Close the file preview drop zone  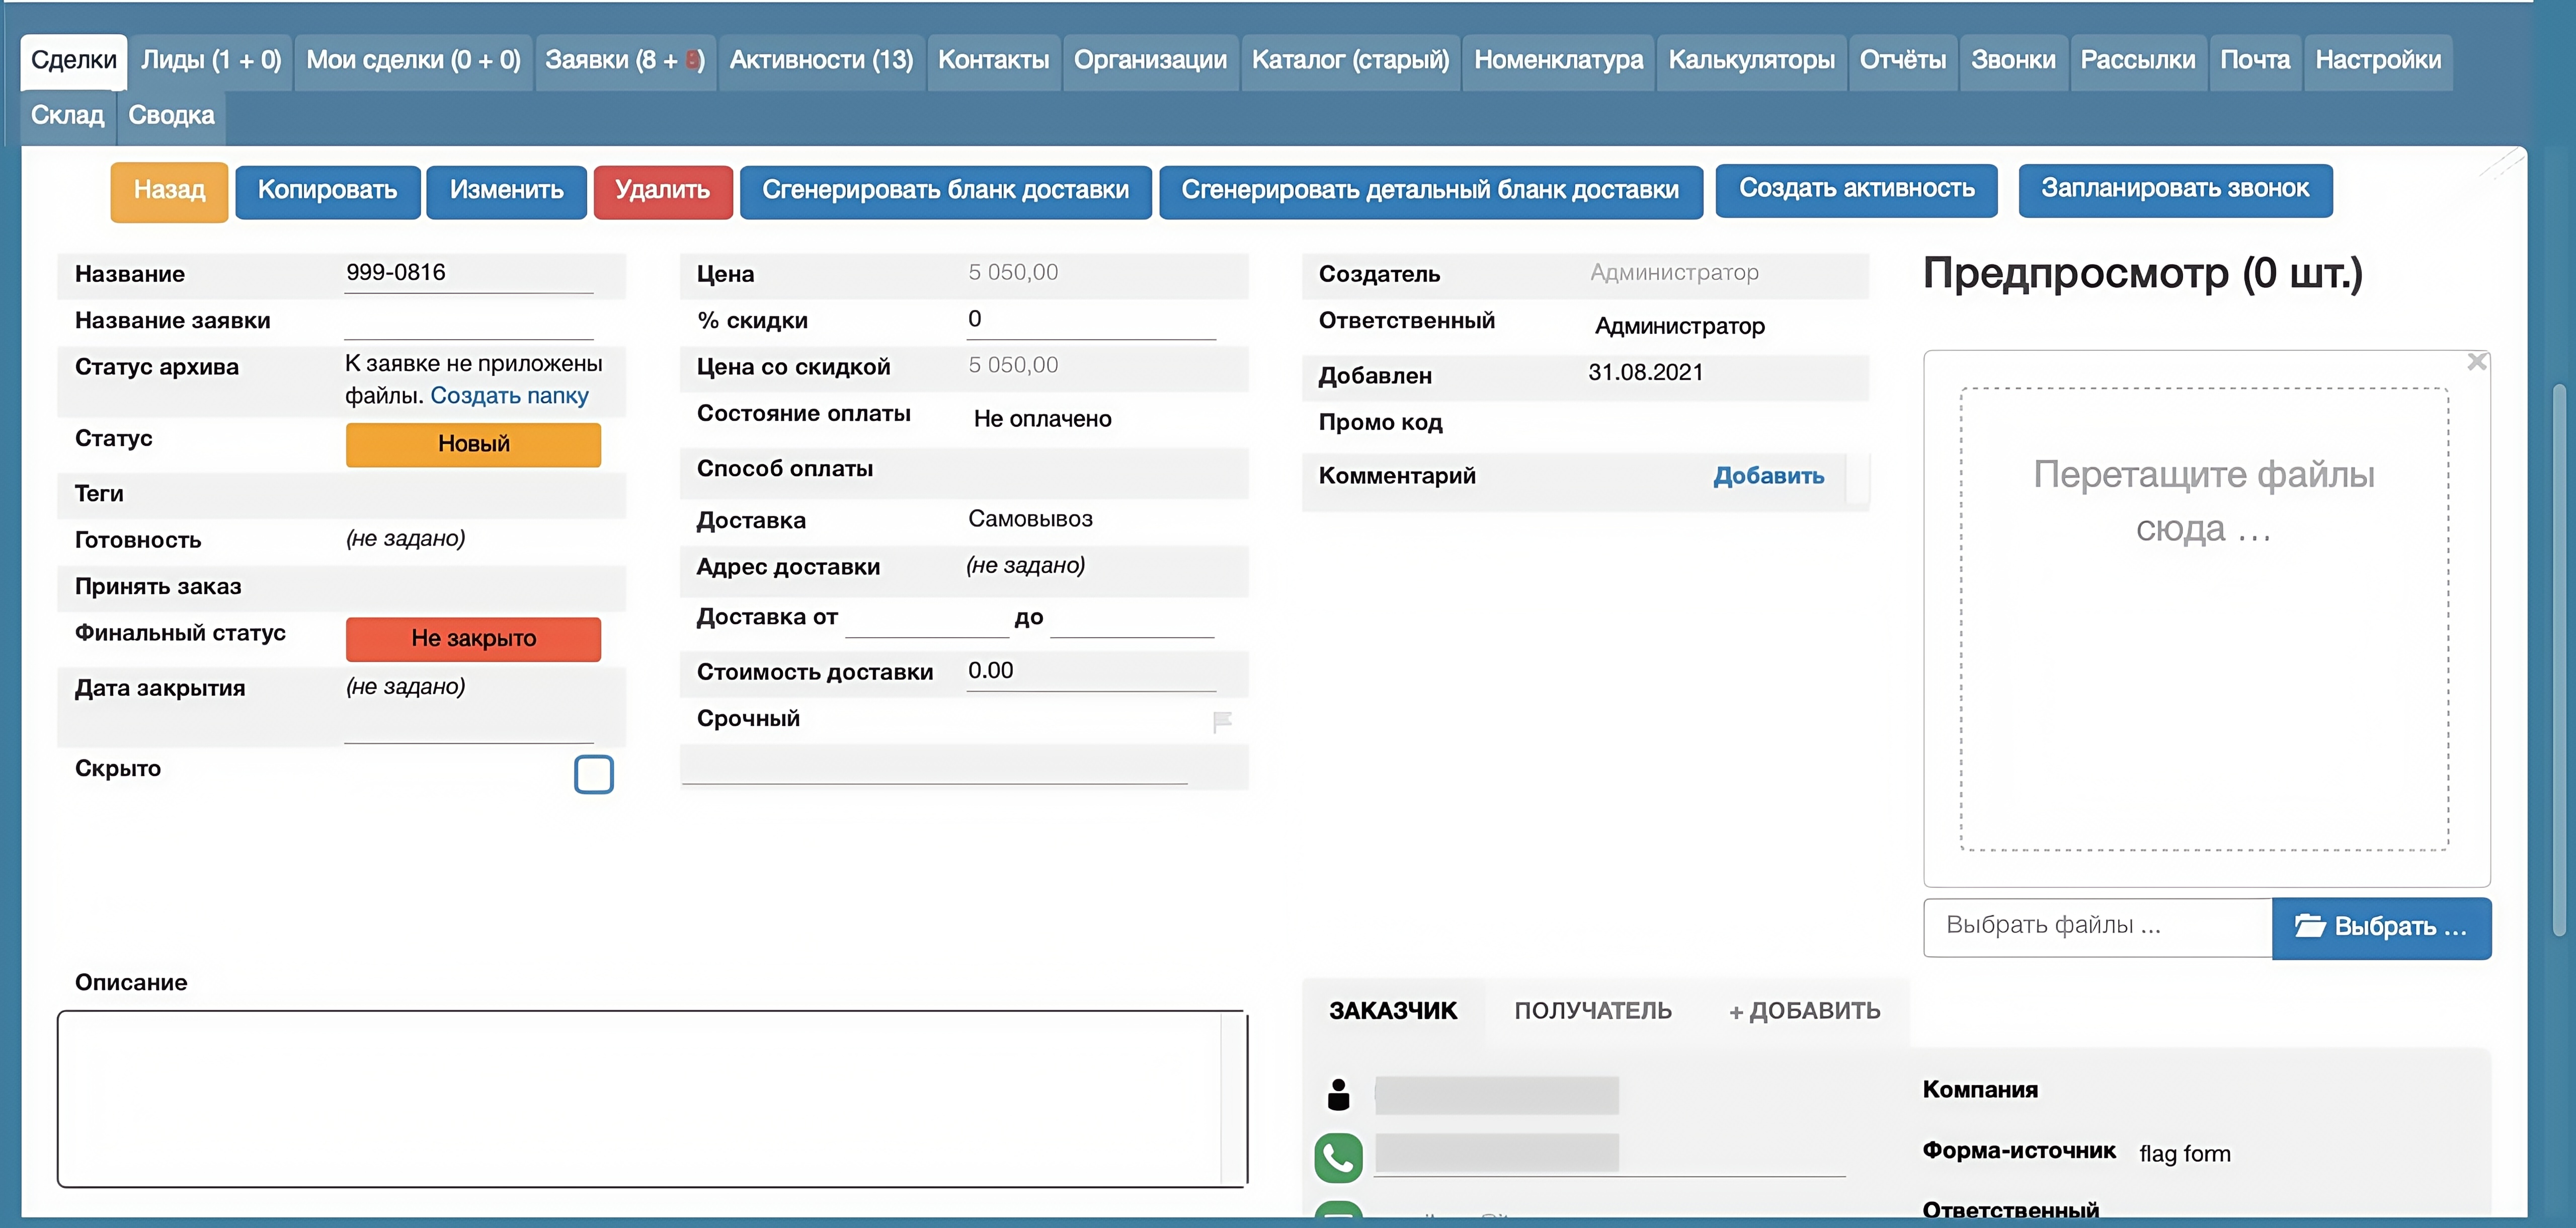[2476, 362]
